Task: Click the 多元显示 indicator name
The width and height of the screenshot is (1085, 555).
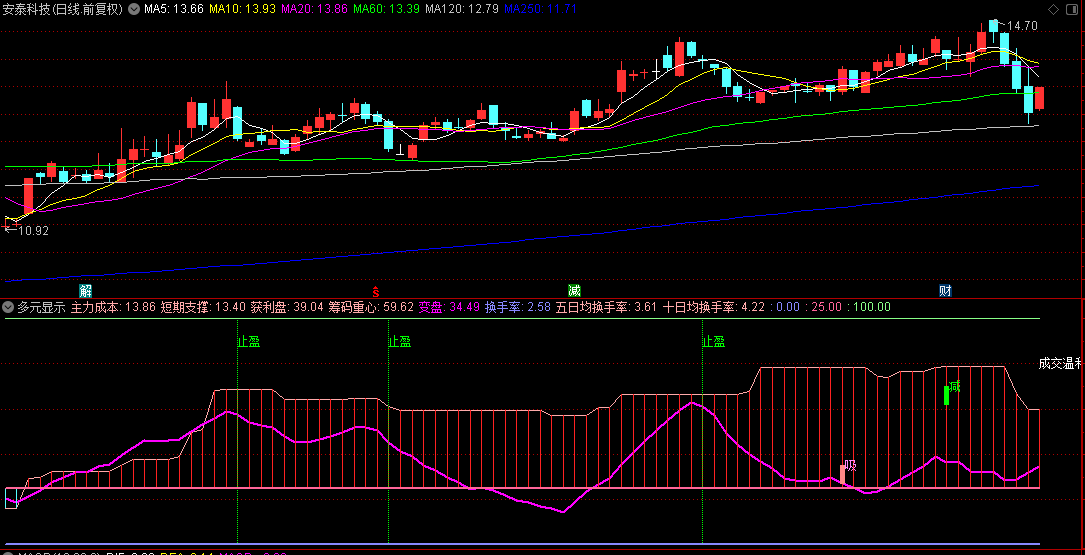Action: (x=41, y=307)
